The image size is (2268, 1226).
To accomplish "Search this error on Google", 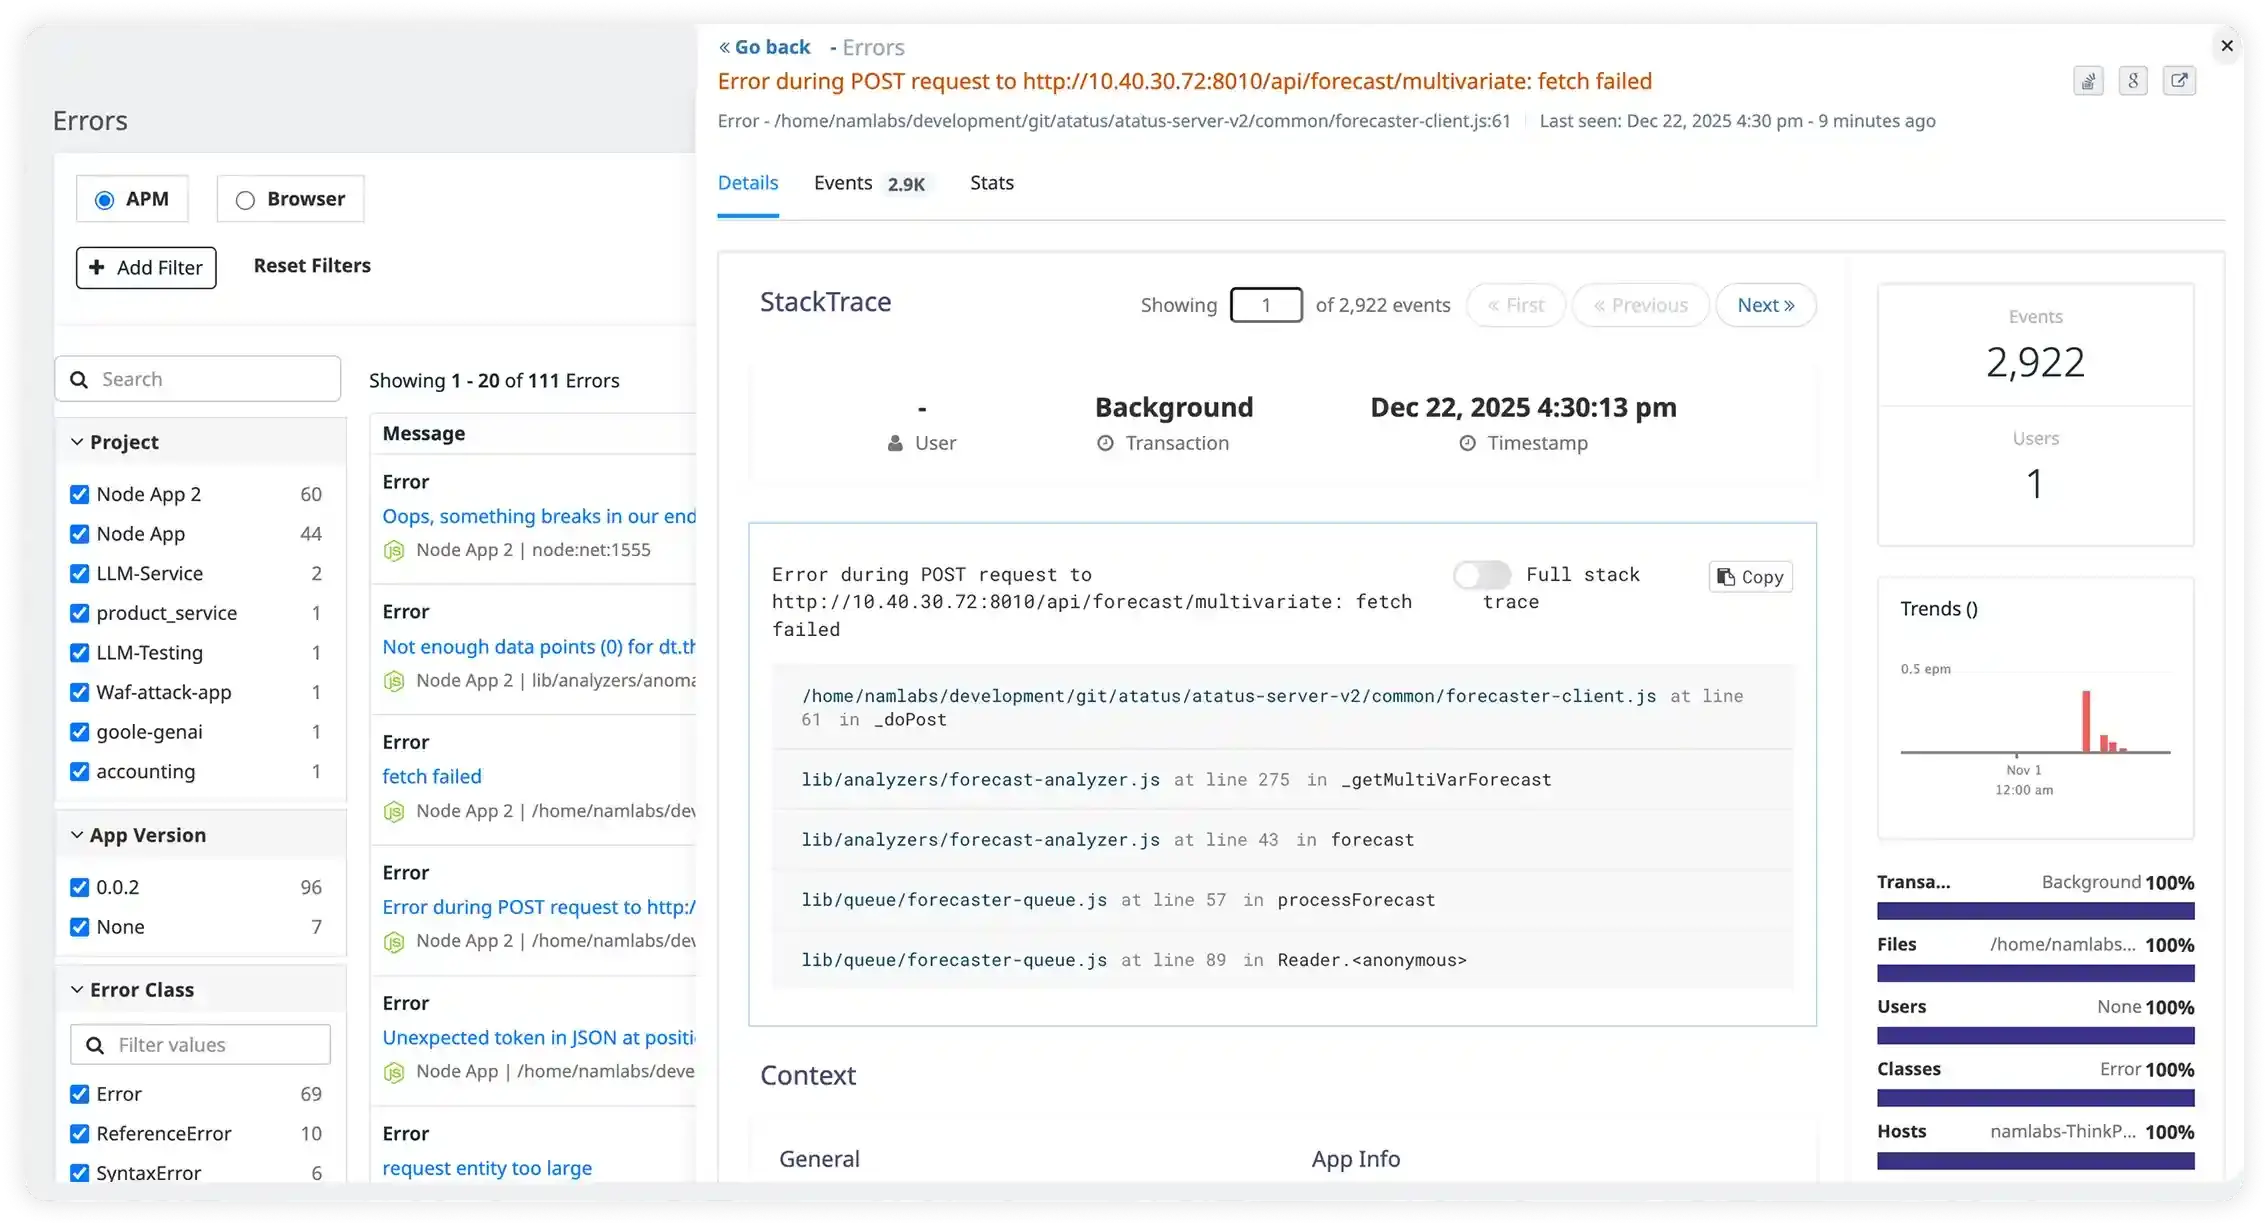I will point(2133,80).
